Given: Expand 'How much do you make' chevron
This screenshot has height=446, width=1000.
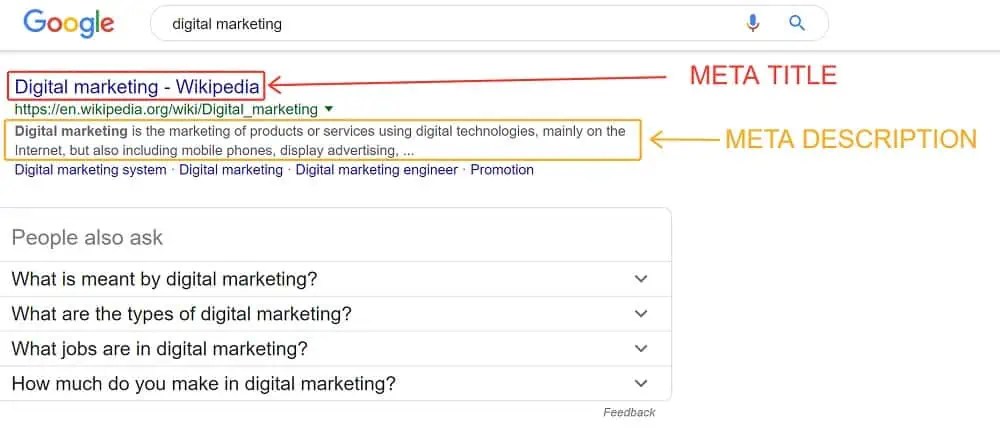Looking at the screenshot, I should pyautogui.click(x=641, y=384).
